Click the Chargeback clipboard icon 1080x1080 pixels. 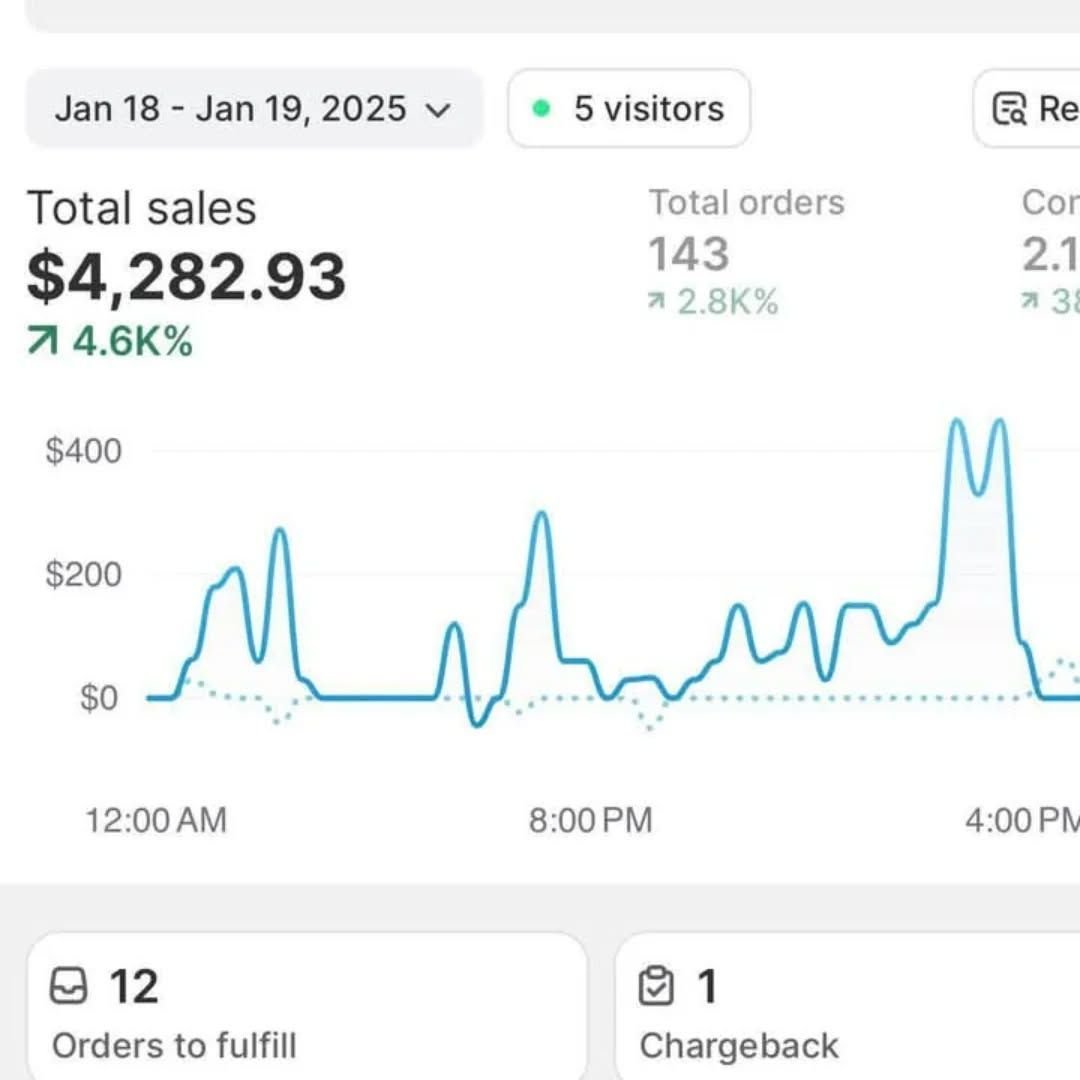tap(658, 985)
